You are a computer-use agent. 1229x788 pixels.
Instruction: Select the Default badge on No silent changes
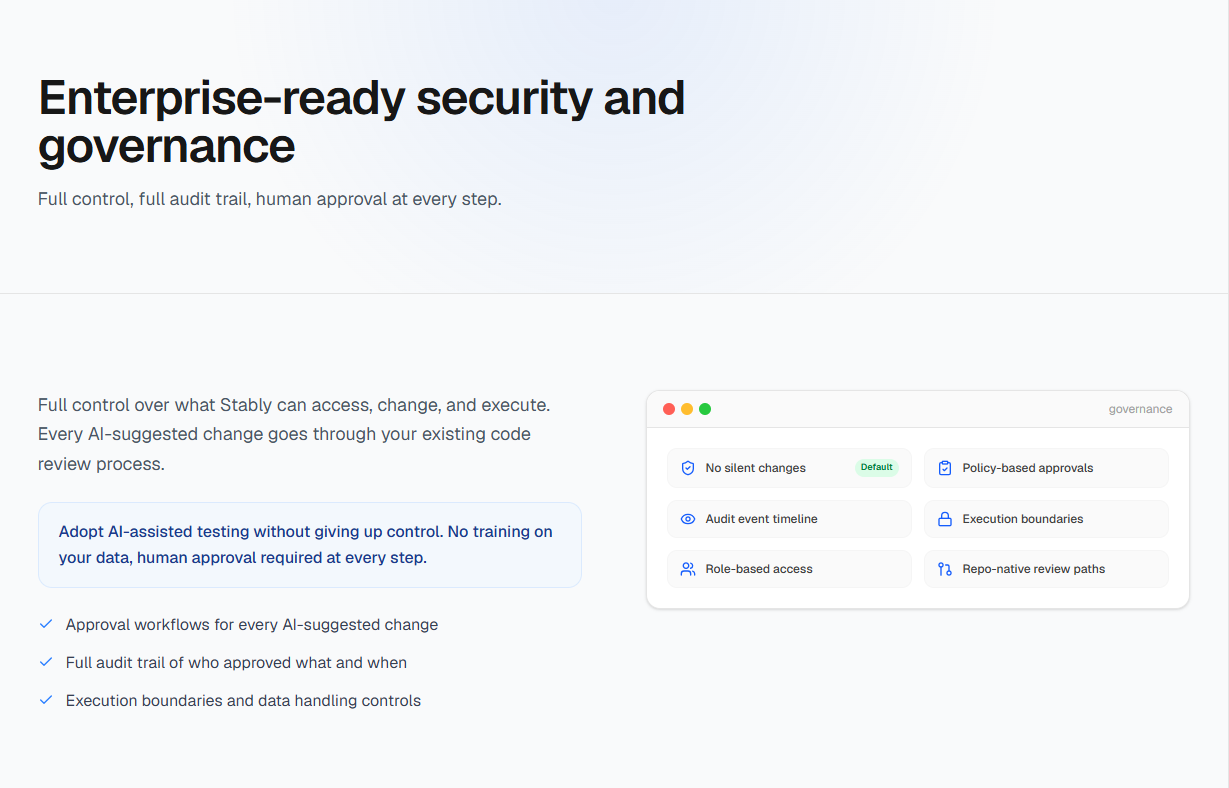pyautogui.click(x=877, y=467)
